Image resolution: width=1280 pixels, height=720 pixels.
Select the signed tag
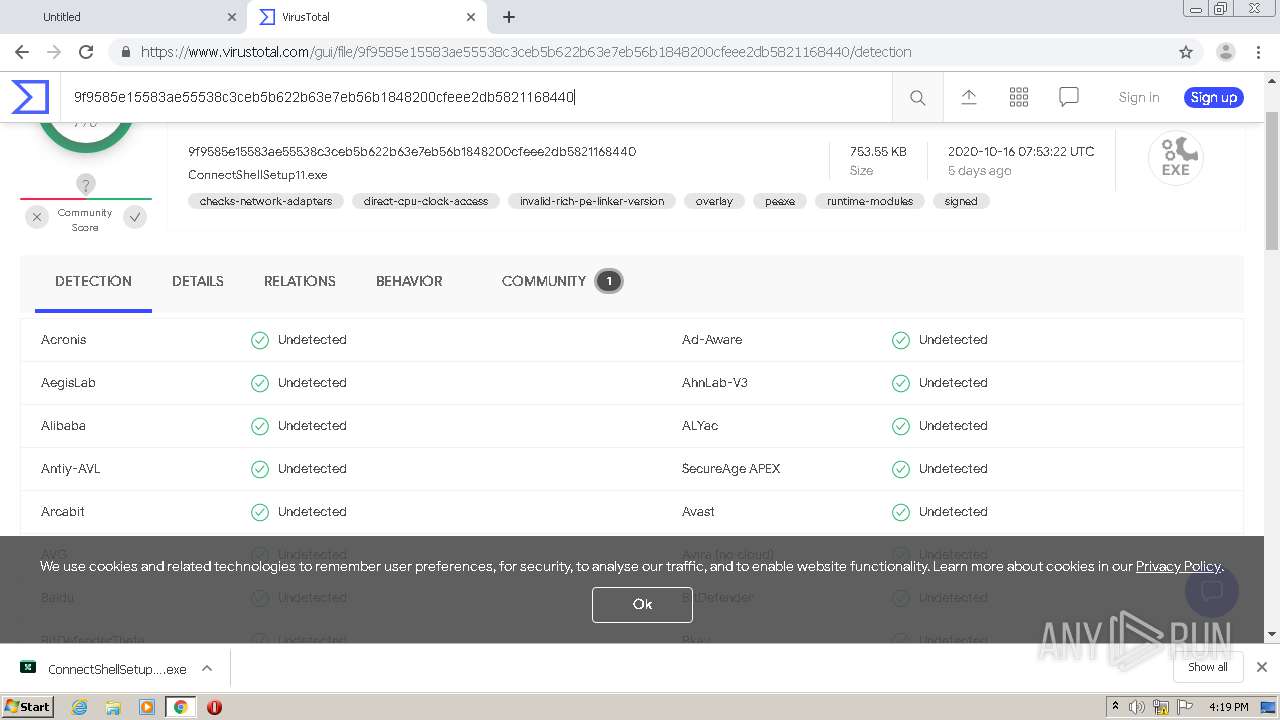pos(961,201)
